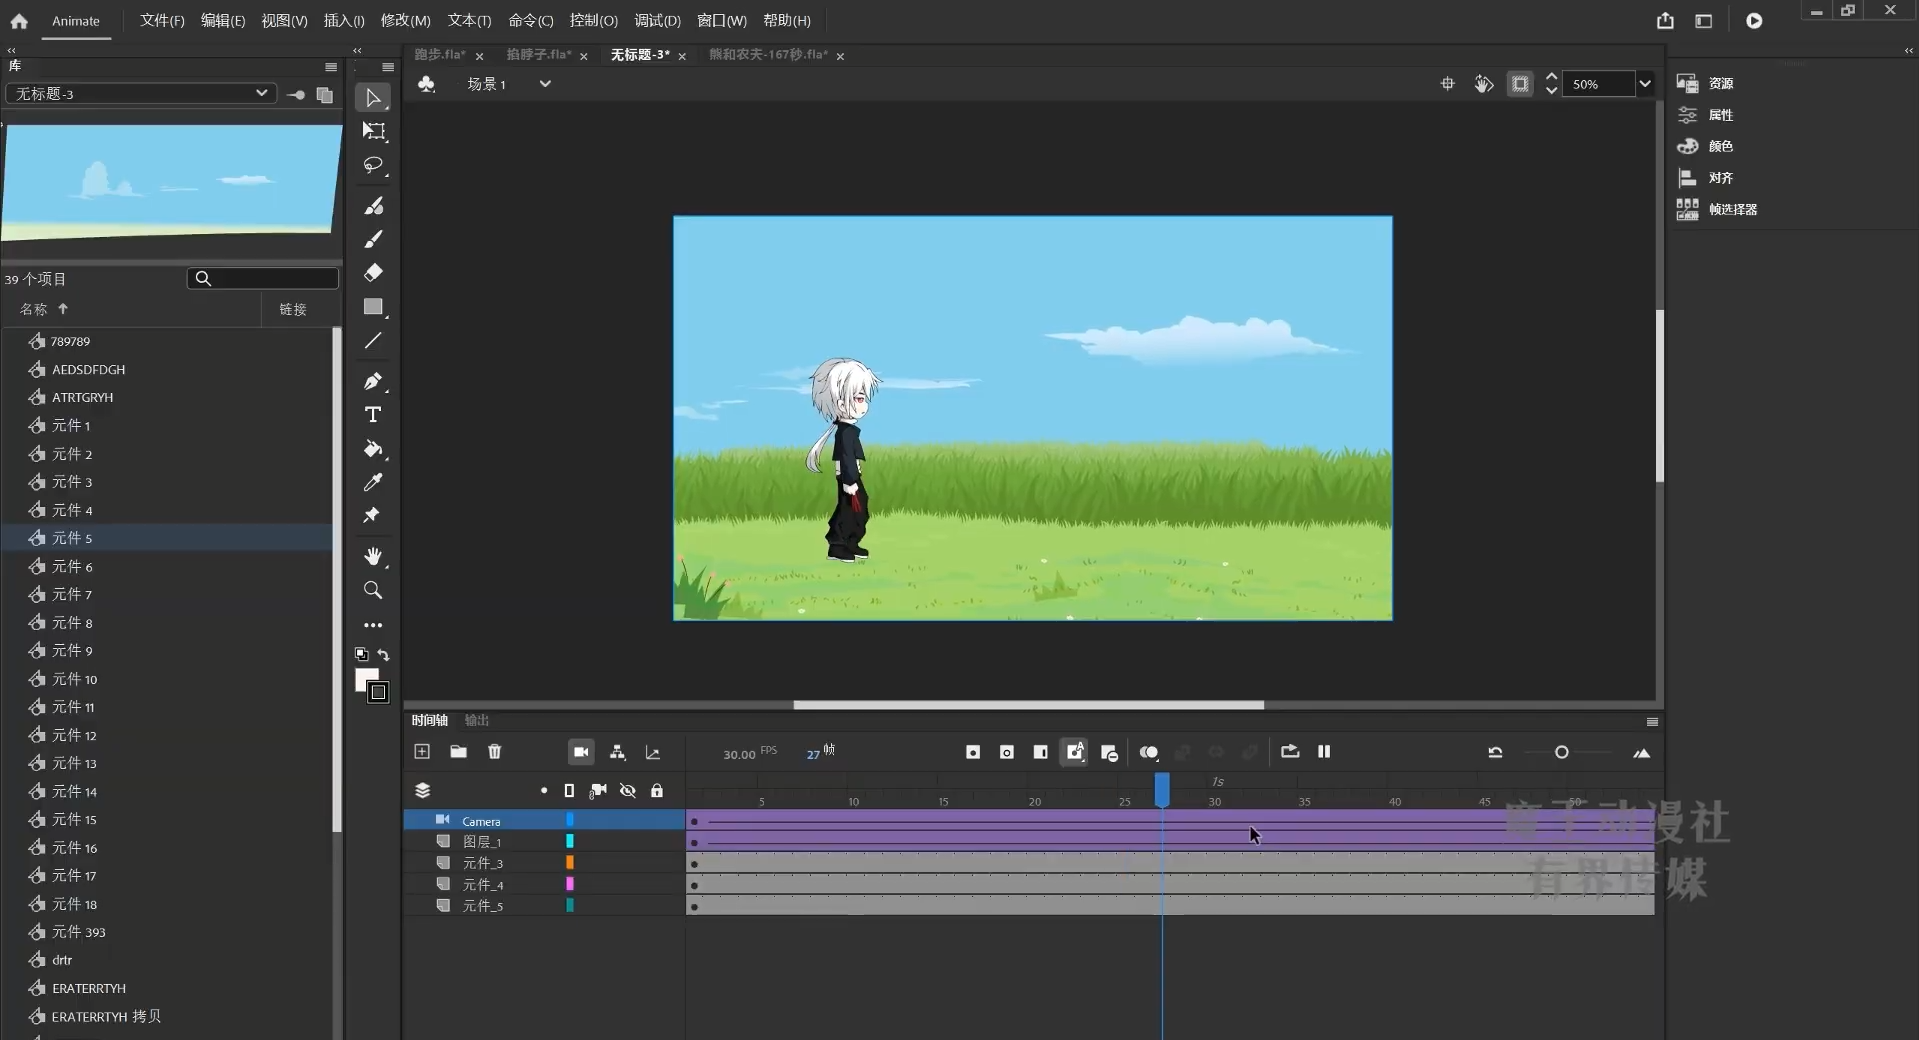
Task: Toggle lock all layers icon
Action: 657,791
